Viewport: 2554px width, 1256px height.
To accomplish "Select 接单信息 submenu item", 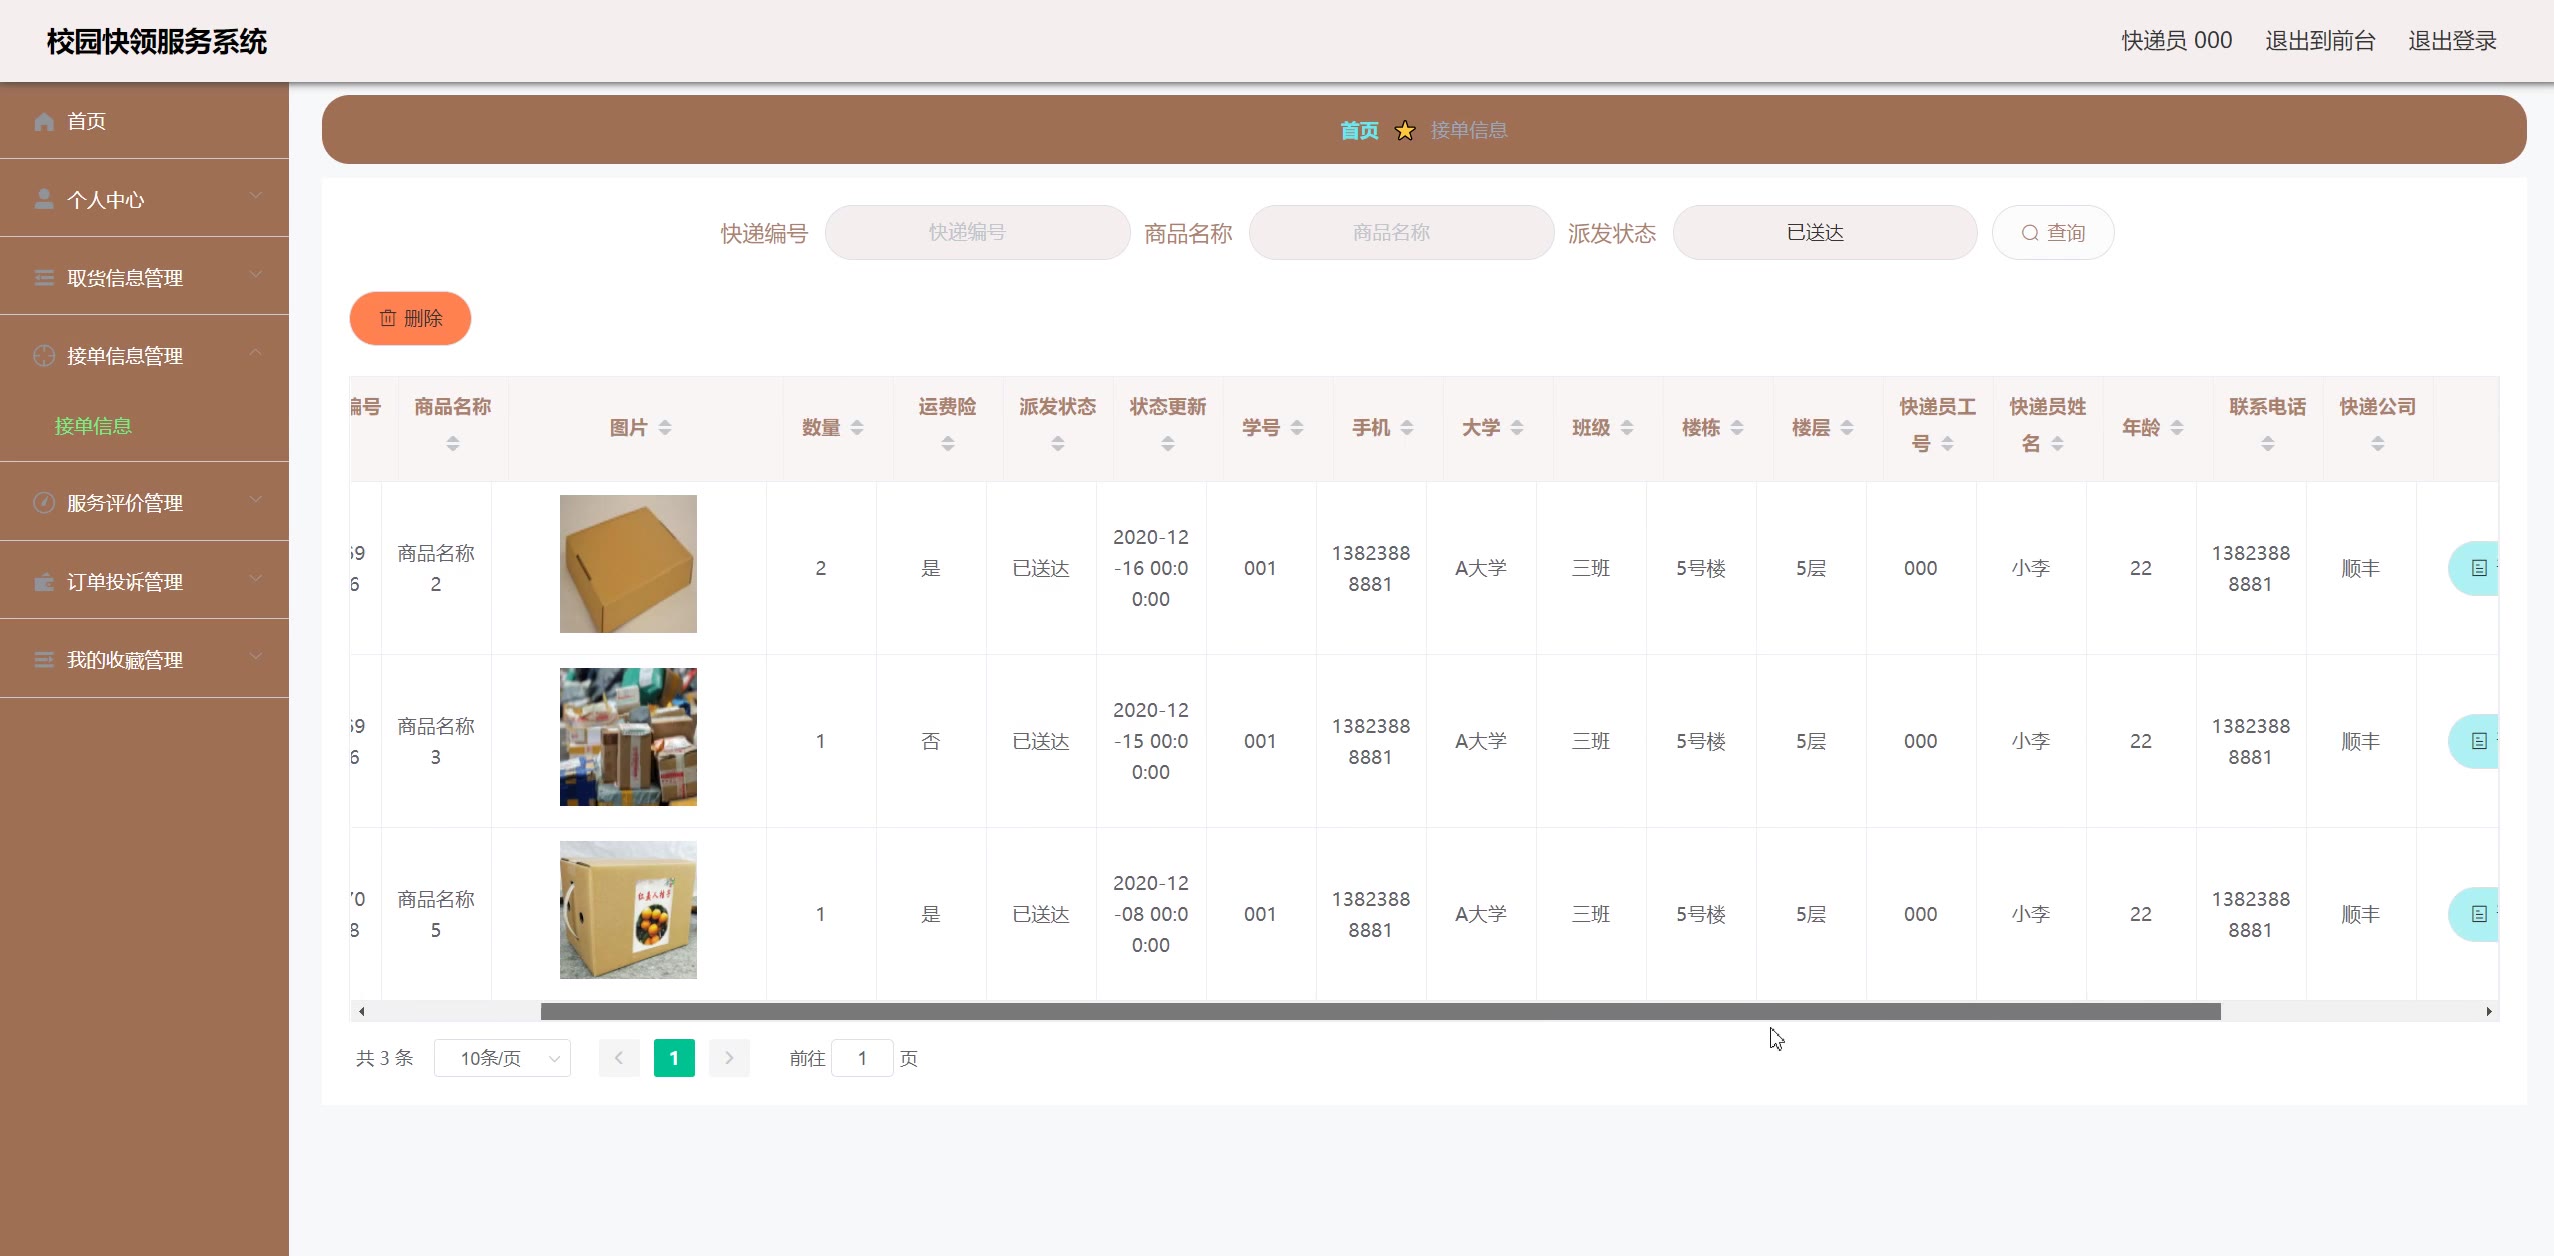I will [93, 426].
